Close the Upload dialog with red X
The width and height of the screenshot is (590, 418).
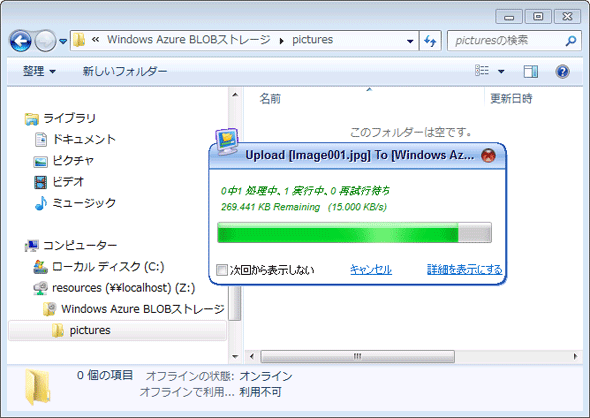pyautogui.click(x=488, y=155)
